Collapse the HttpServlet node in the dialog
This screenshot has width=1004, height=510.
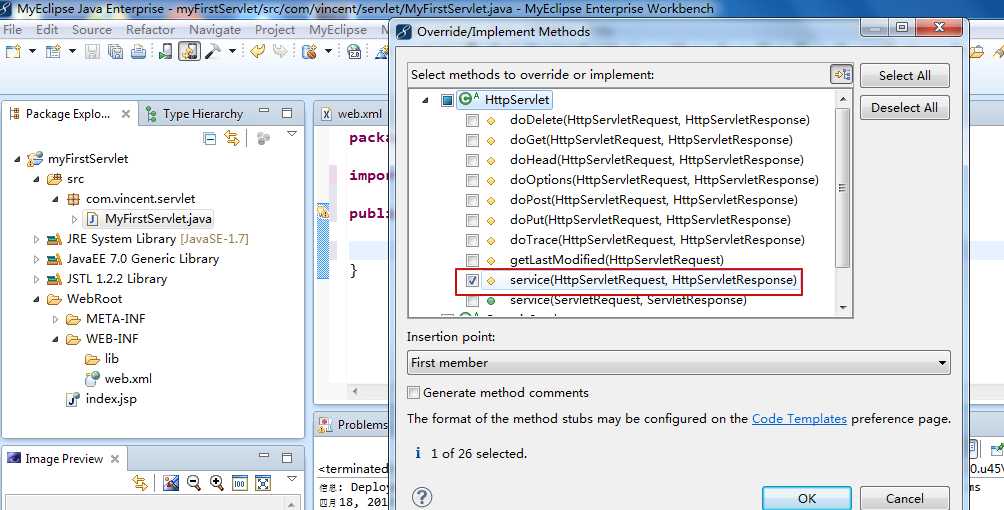425,100
